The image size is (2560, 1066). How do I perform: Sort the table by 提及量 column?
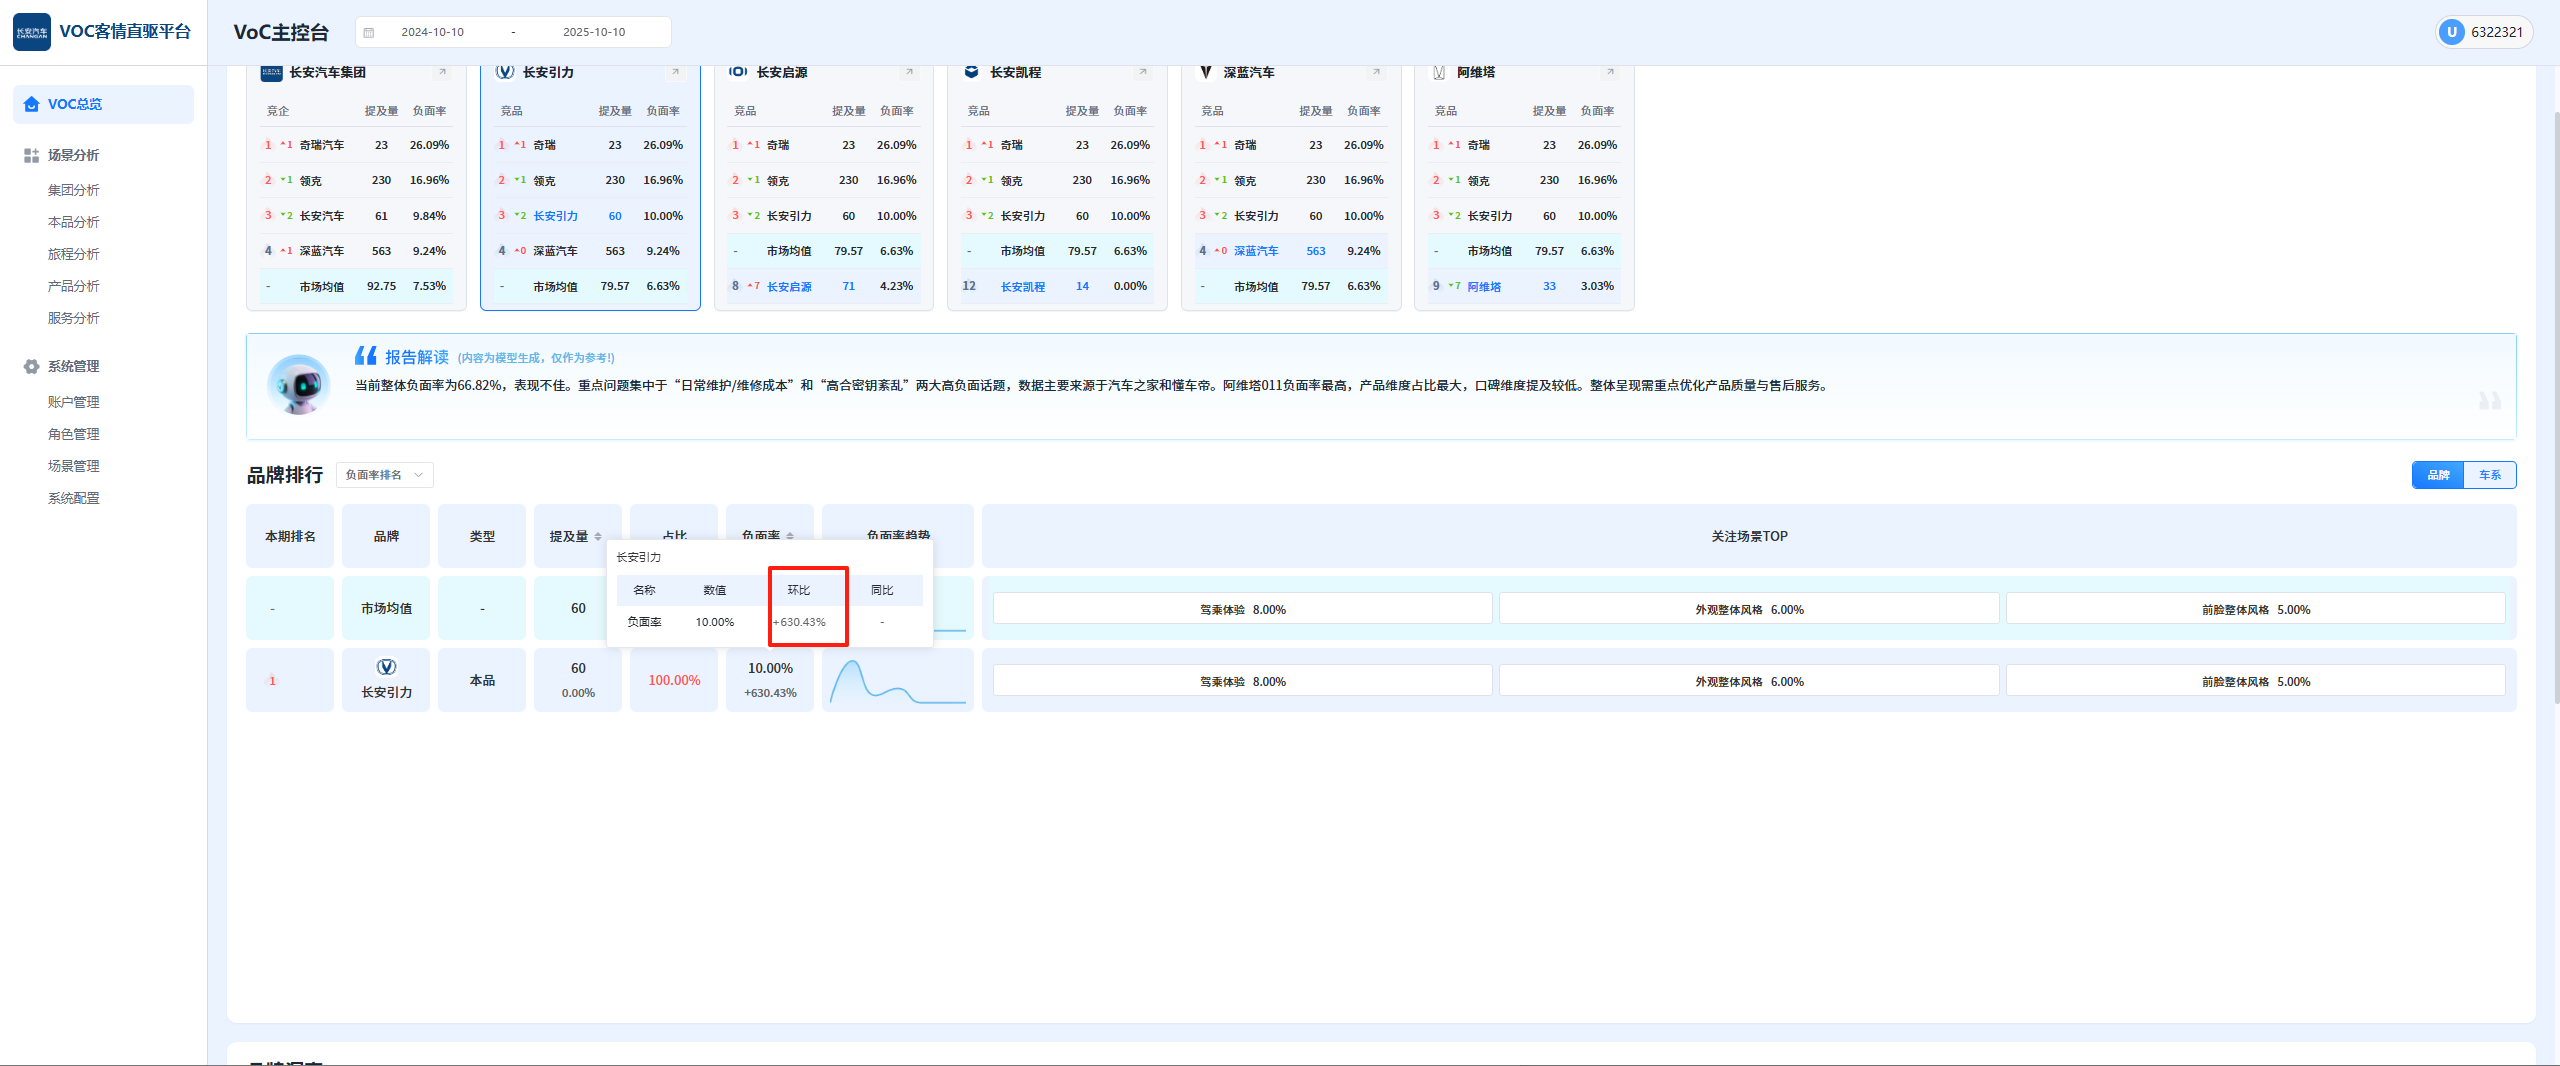pos(597,537)
